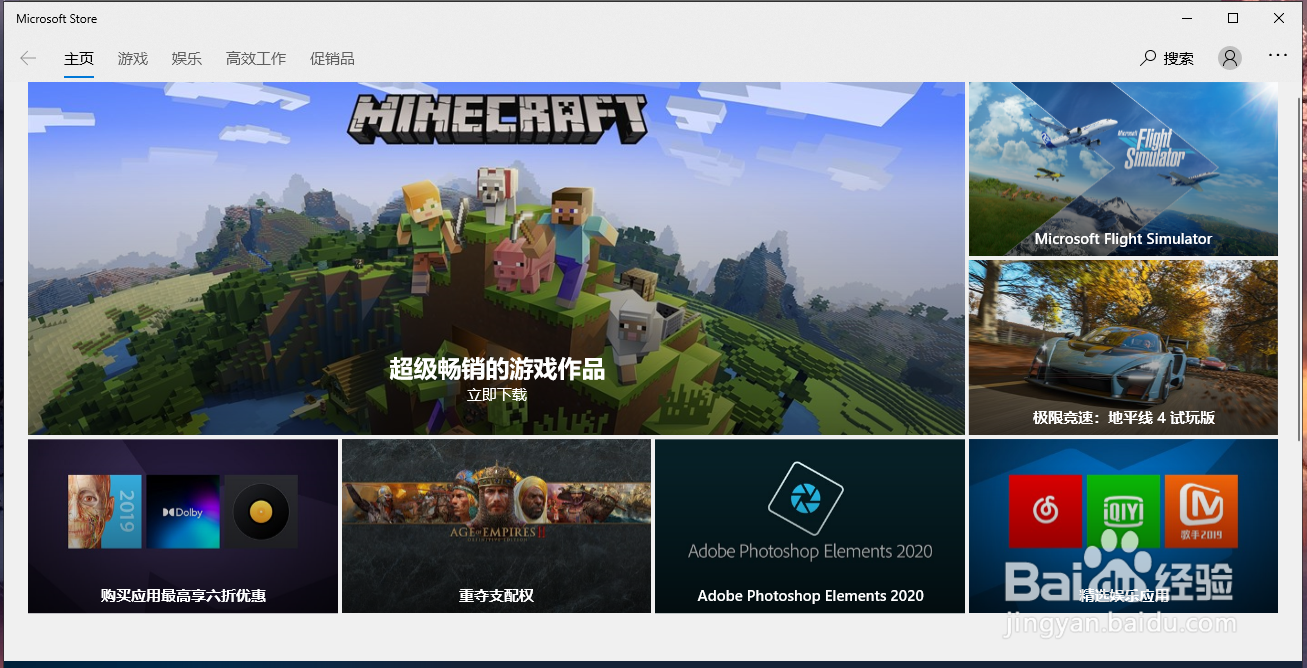Screen dimensions: 1307x668
Task: Click the back arrow icon
Action: coord(28,58)
